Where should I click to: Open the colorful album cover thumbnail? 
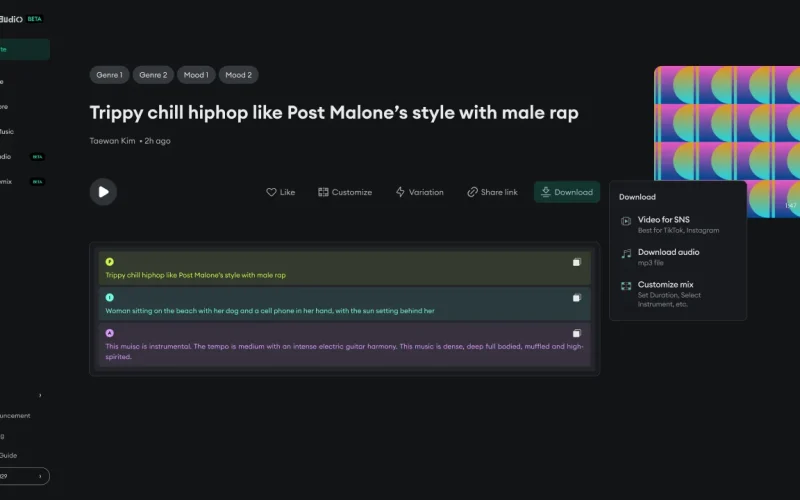(727, 122)
